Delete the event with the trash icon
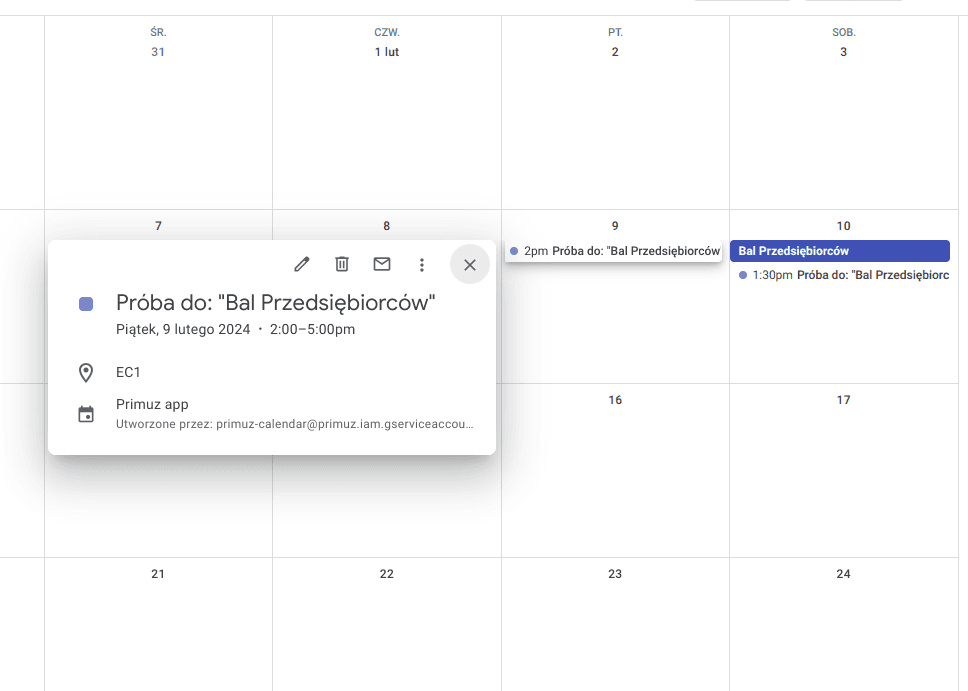 click(342, 264)
